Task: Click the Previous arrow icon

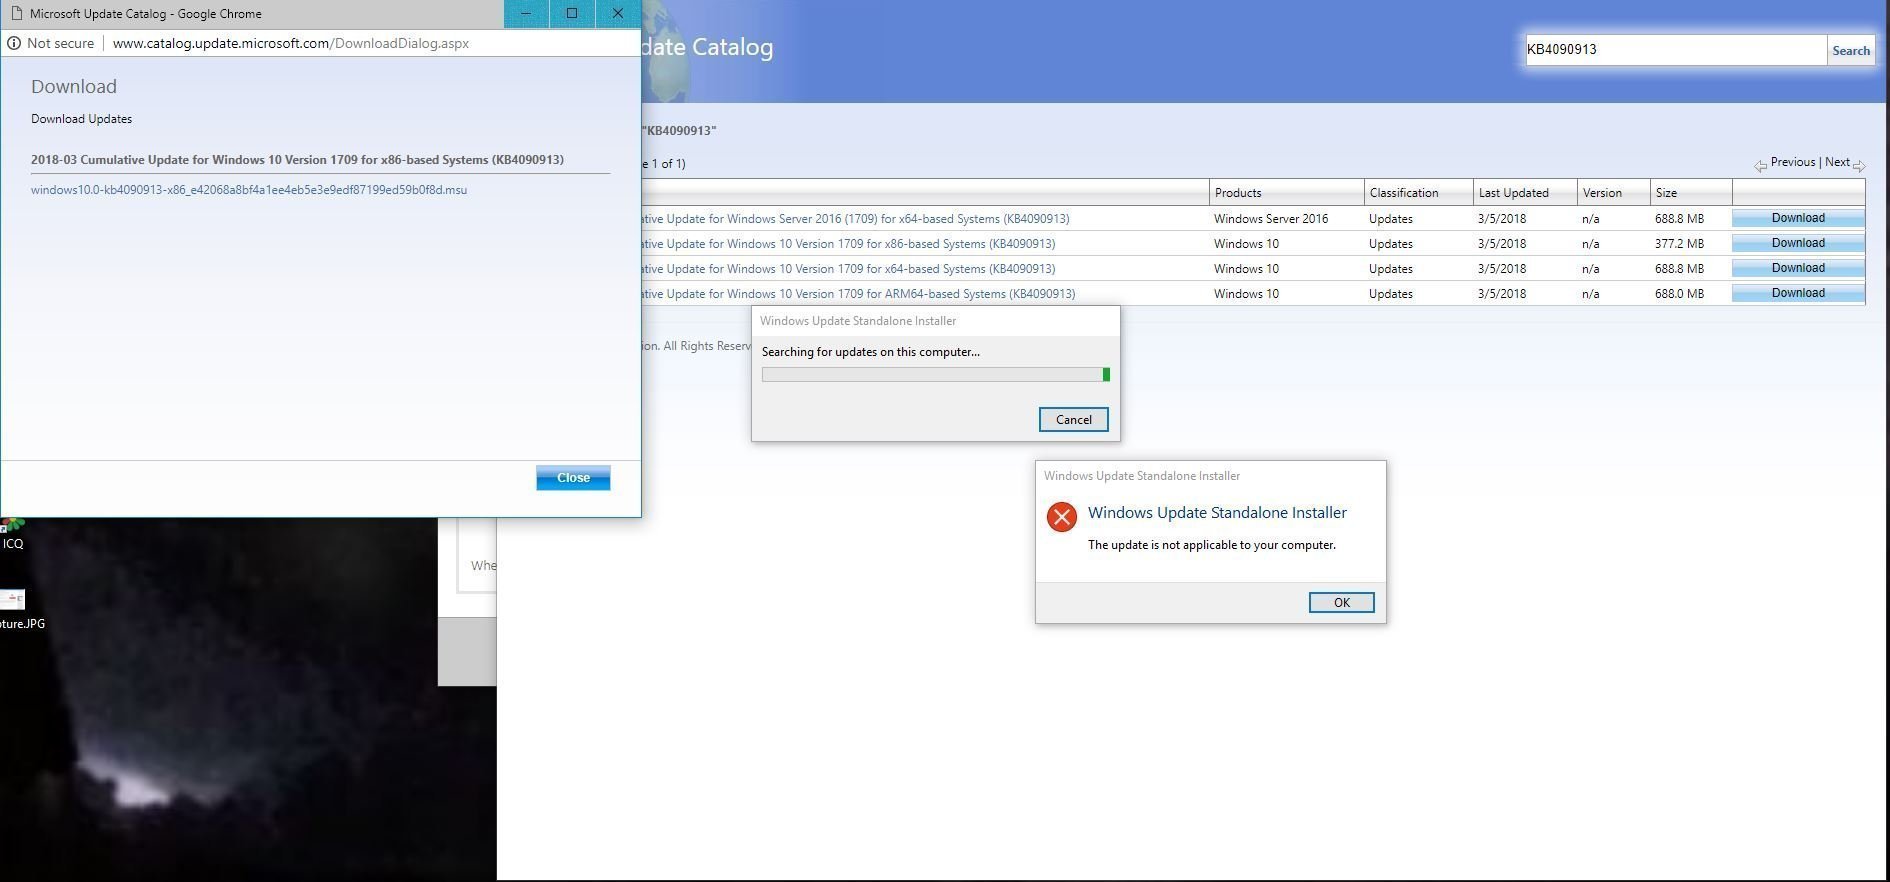Action: pos(1760,165)
